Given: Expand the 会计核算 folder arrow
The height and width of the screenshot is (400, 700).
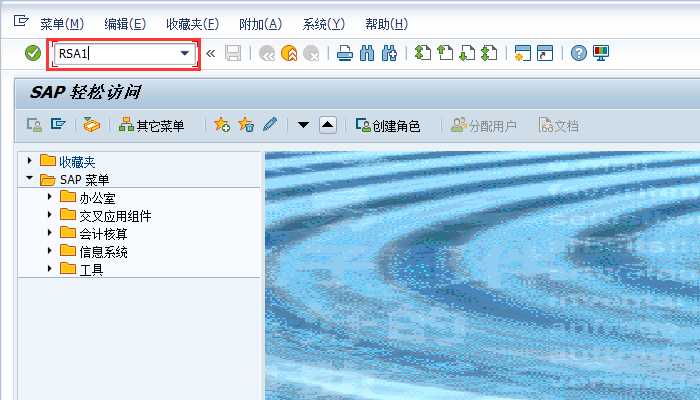Looking at the screenshot, I should click(50, 233).
